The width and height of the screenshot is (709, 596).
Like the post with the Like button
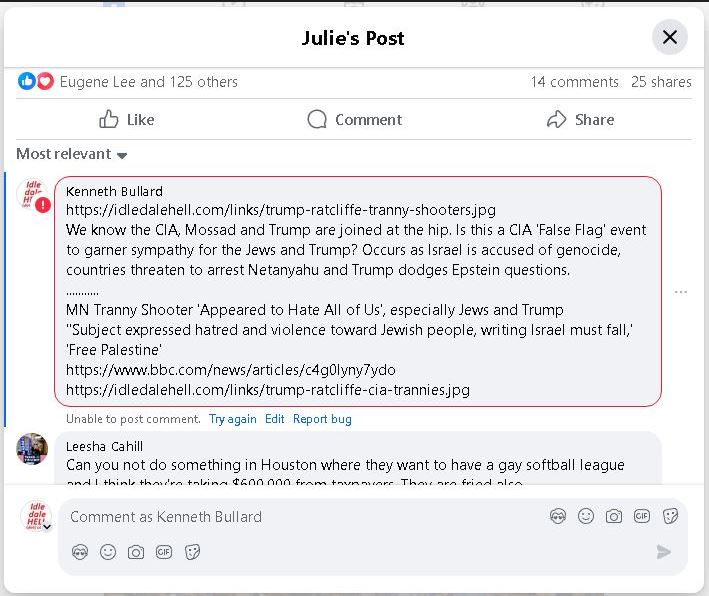pos(126,120)
